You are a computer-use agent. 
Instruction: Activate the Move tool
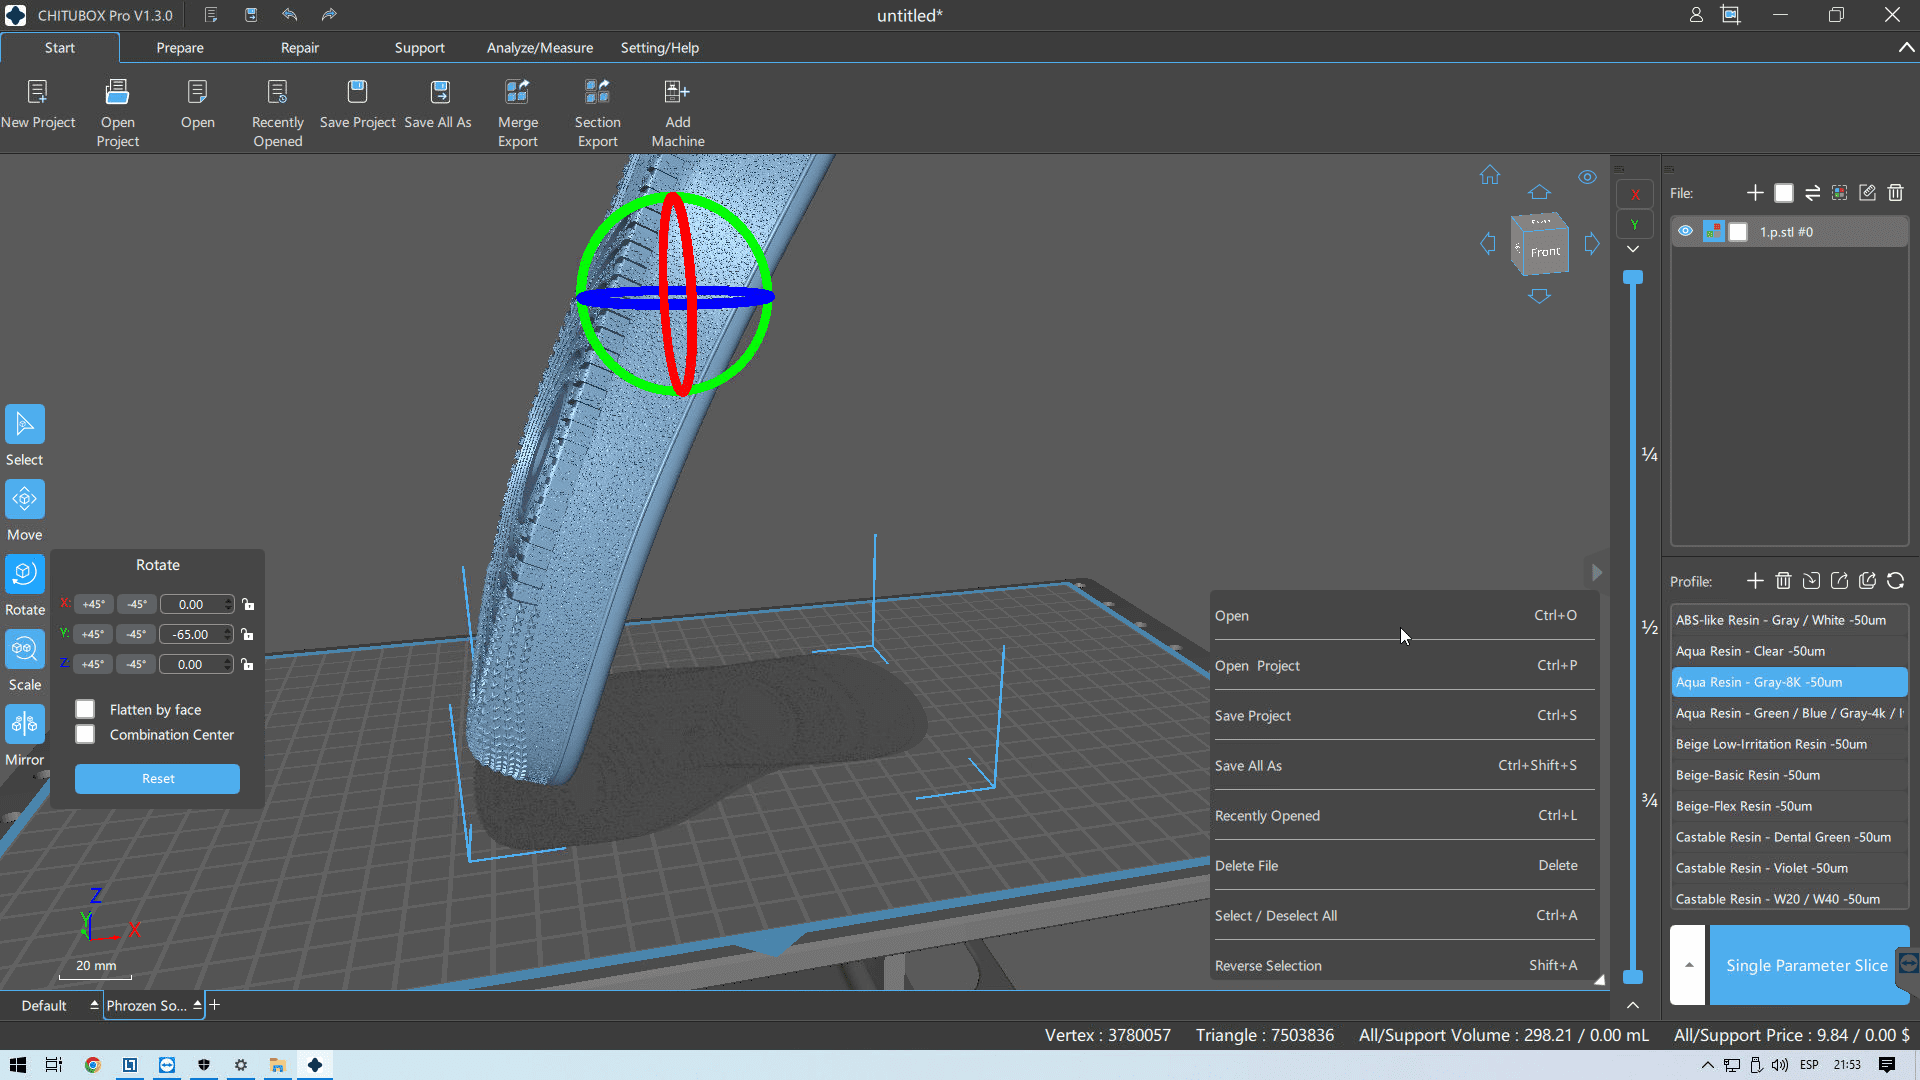(25, 499)
